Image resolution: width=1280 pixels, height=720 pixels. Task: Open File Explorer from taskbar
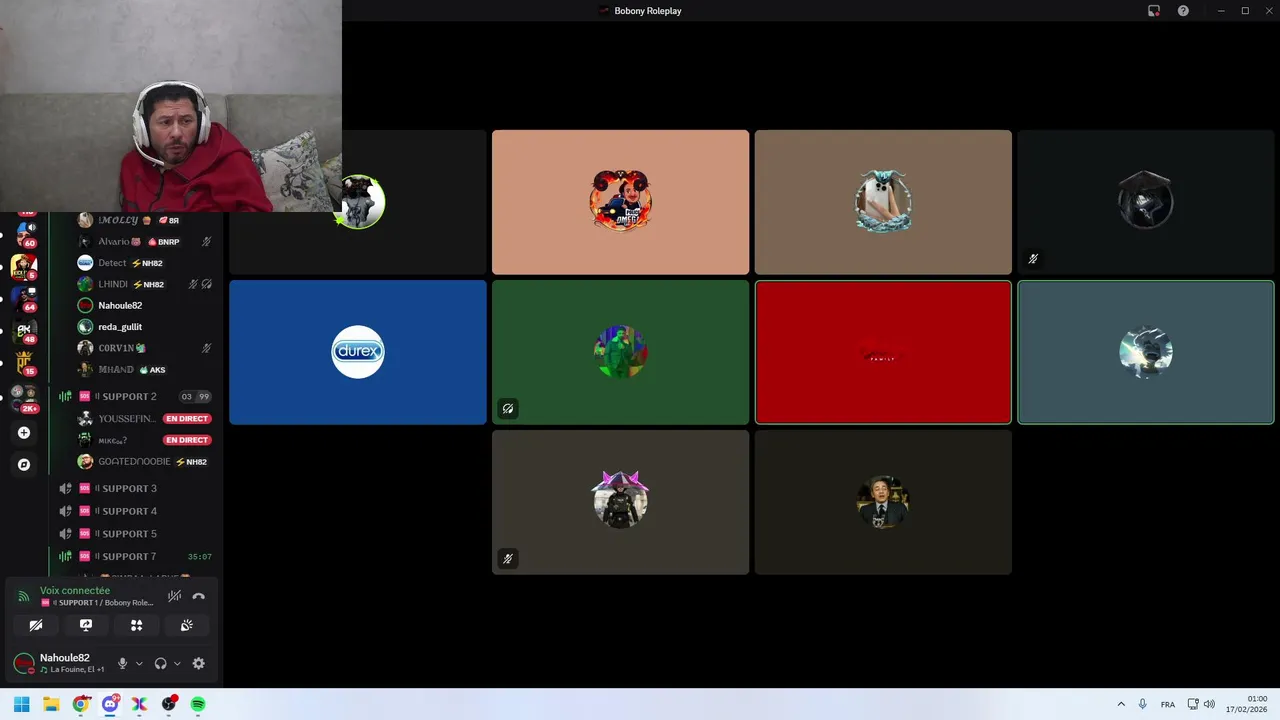pos(51,704)
